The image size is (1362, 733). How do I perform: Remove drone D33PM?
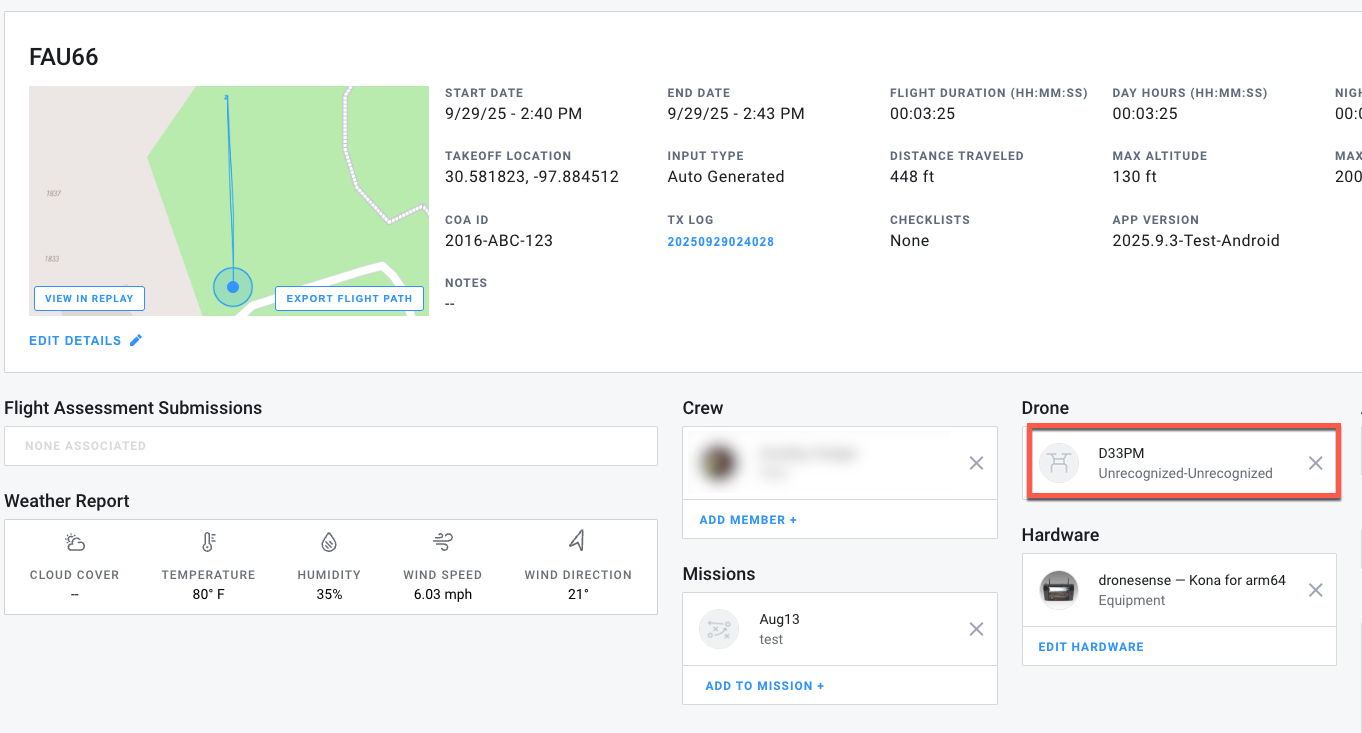(x=1315, y=463)
